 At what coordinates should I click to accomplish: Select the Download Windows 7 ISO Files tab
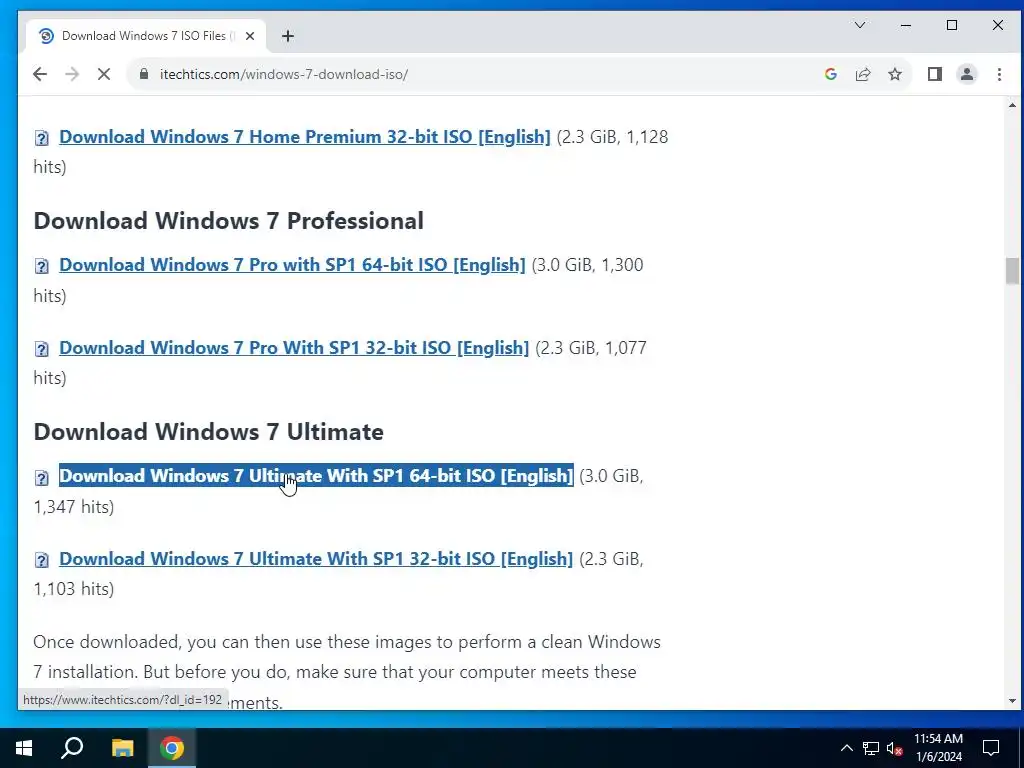pyautogui.click(x=146, y=36)
